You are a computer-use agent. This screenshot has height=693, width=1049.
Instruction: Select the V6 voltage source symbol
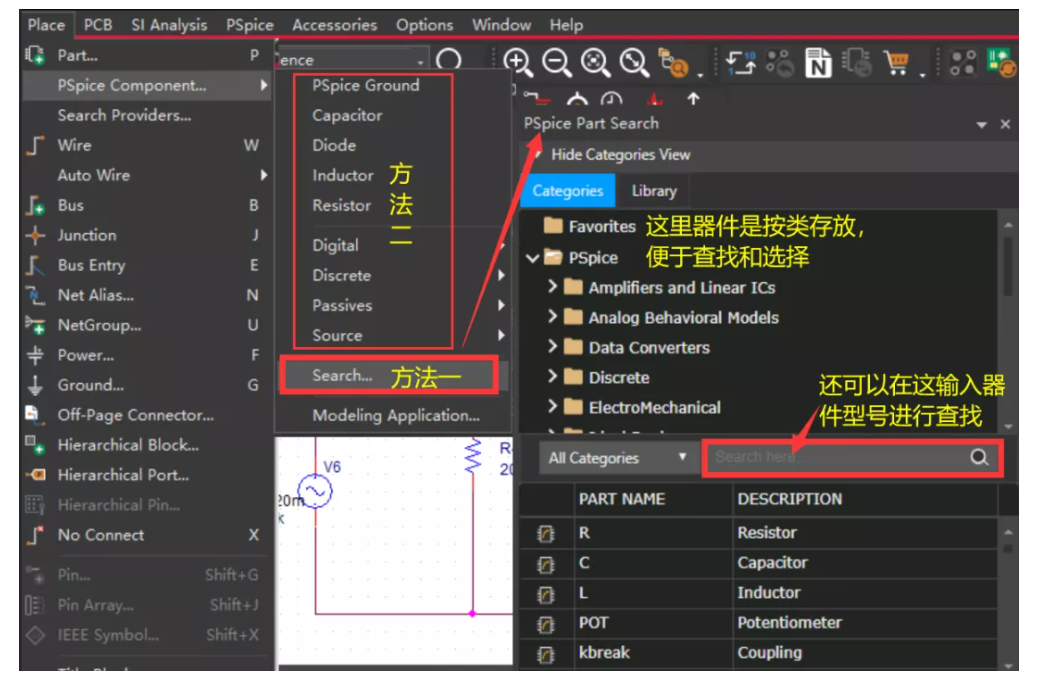(315, 492)
